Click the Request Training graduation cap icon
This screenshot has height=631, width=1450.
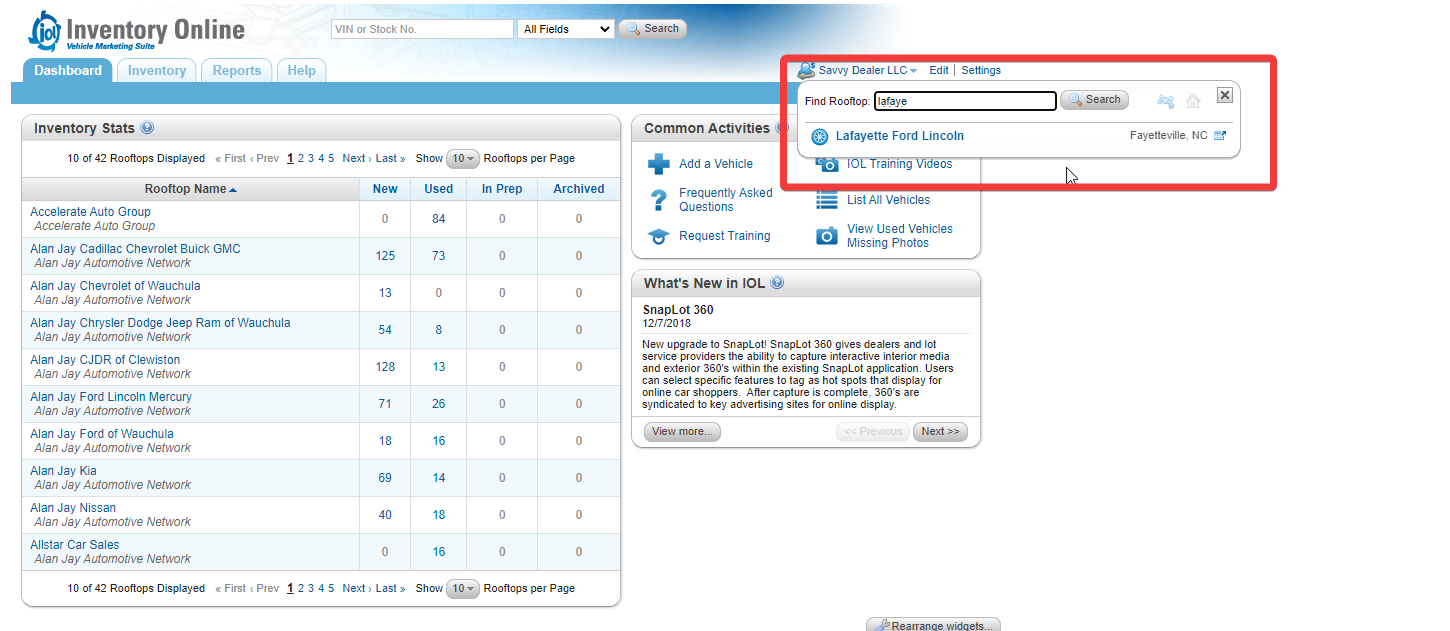coord(659,236)
